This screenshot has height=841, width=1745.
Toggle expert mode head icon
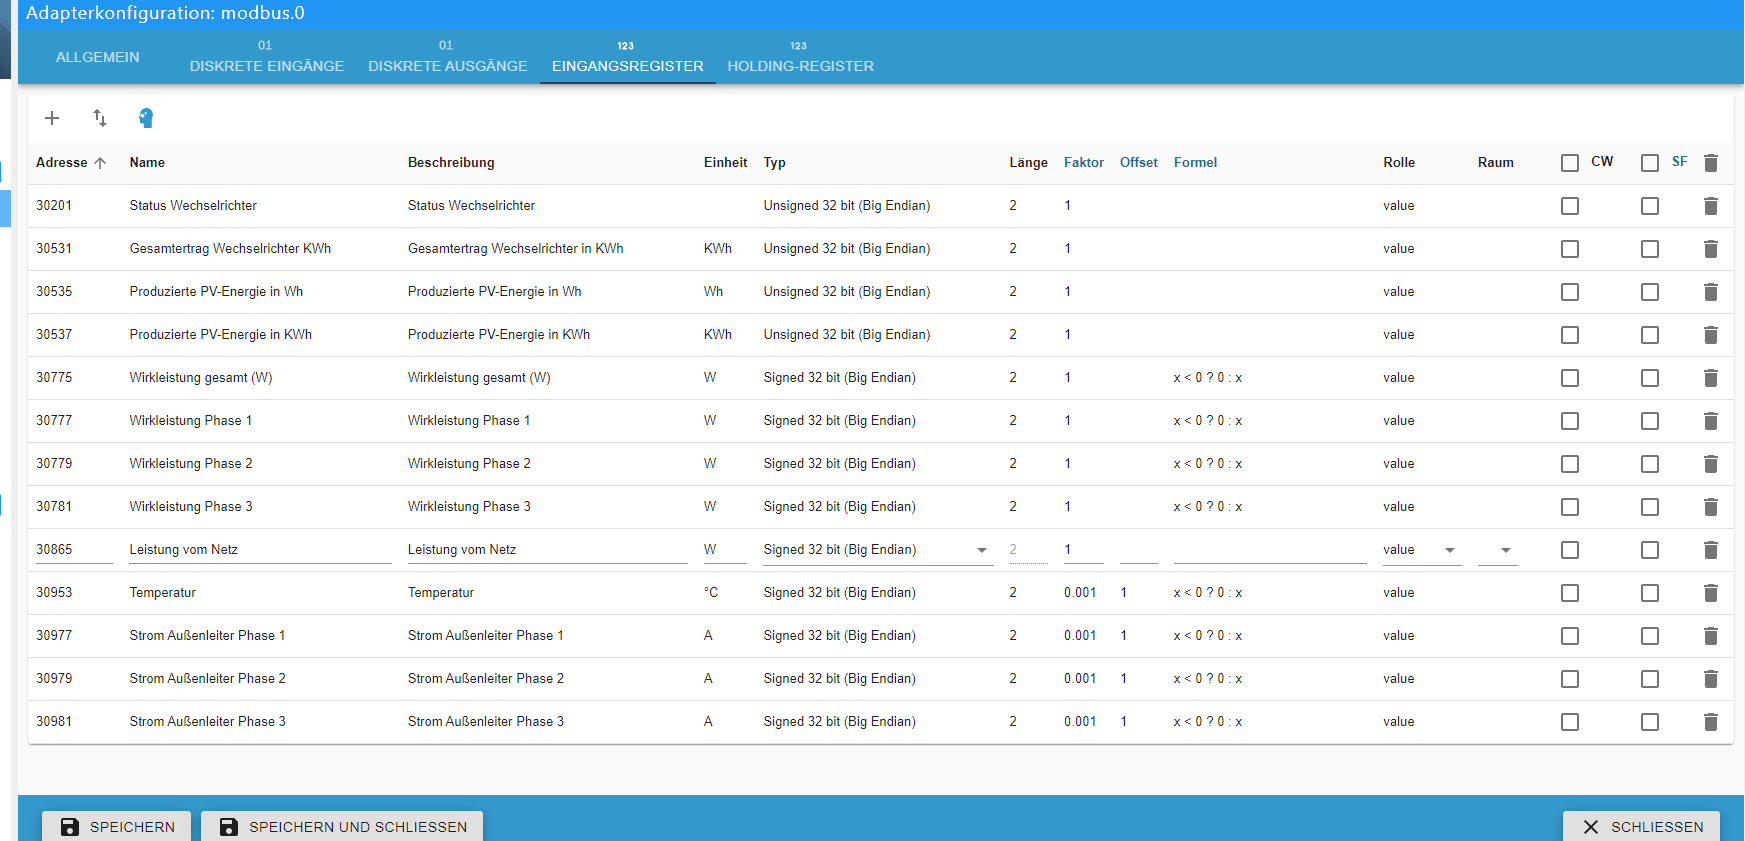[x=146, y=118]
